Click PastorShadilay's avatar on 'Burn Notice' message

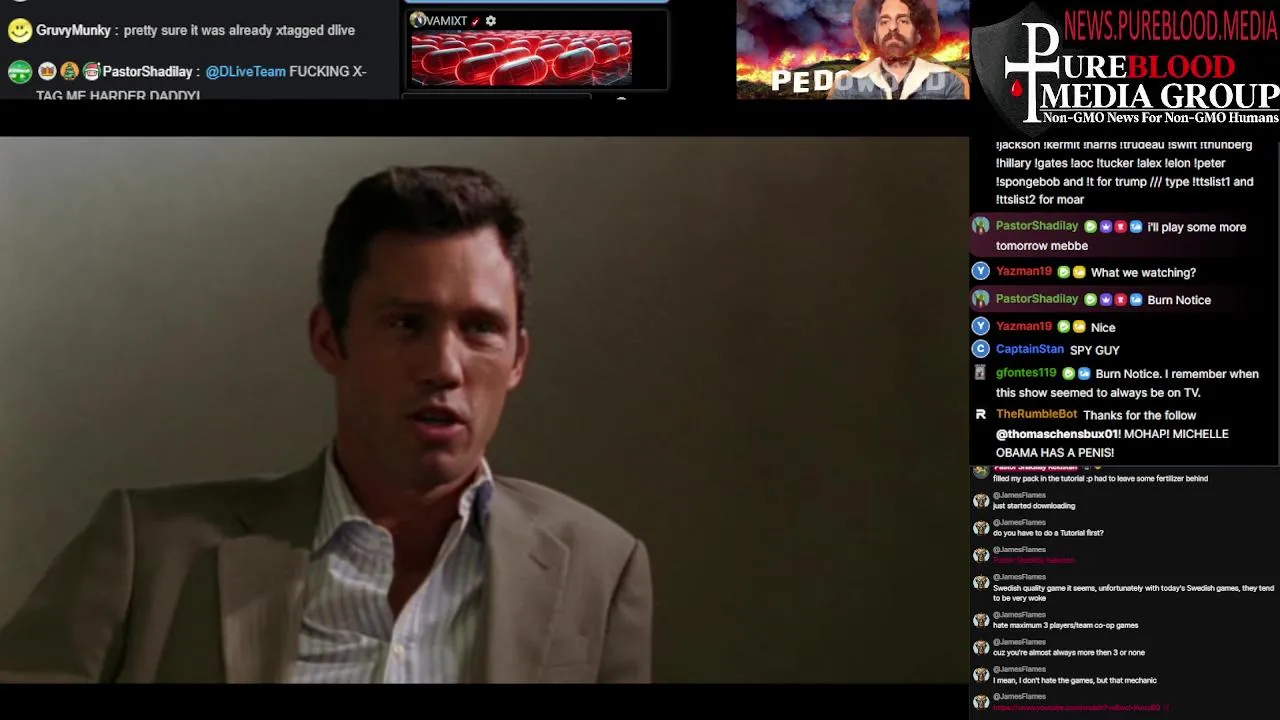[980, 298]
